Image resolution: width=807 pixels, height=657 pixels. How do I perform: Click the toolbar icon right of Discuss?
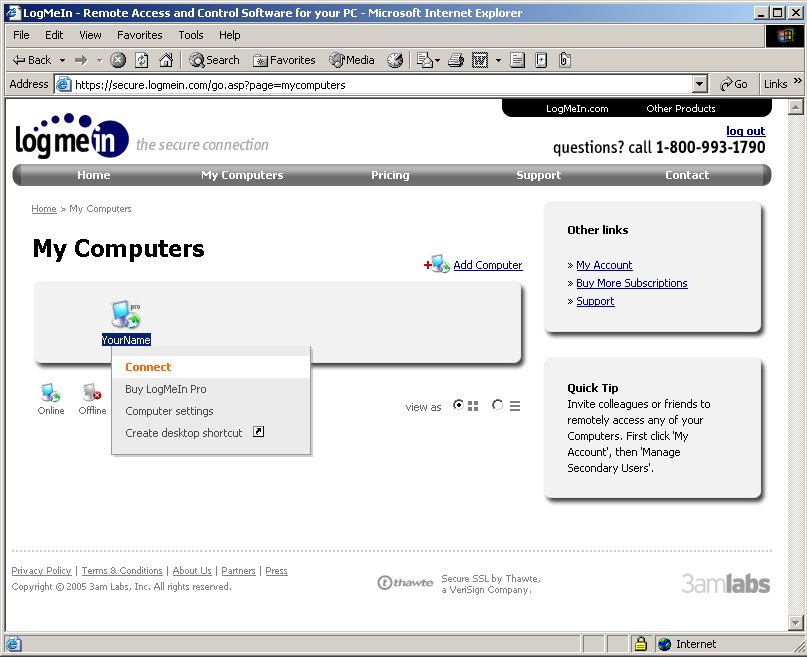[541, 60]
